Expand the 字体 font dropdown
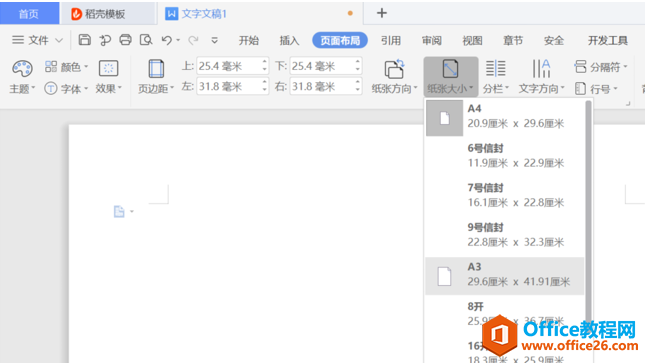Viewport: 645px width, 363px height. 66,88
